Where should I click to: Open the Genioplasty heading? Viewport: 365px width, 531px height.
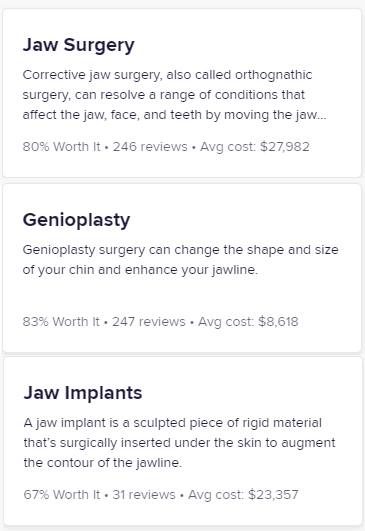(77, 220)
